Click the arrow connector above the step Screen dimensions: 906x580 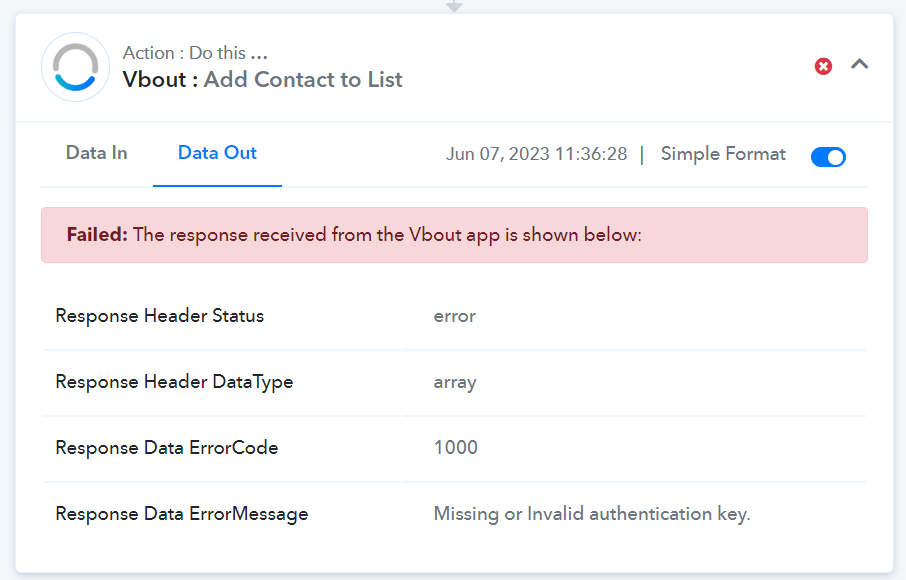454,6
